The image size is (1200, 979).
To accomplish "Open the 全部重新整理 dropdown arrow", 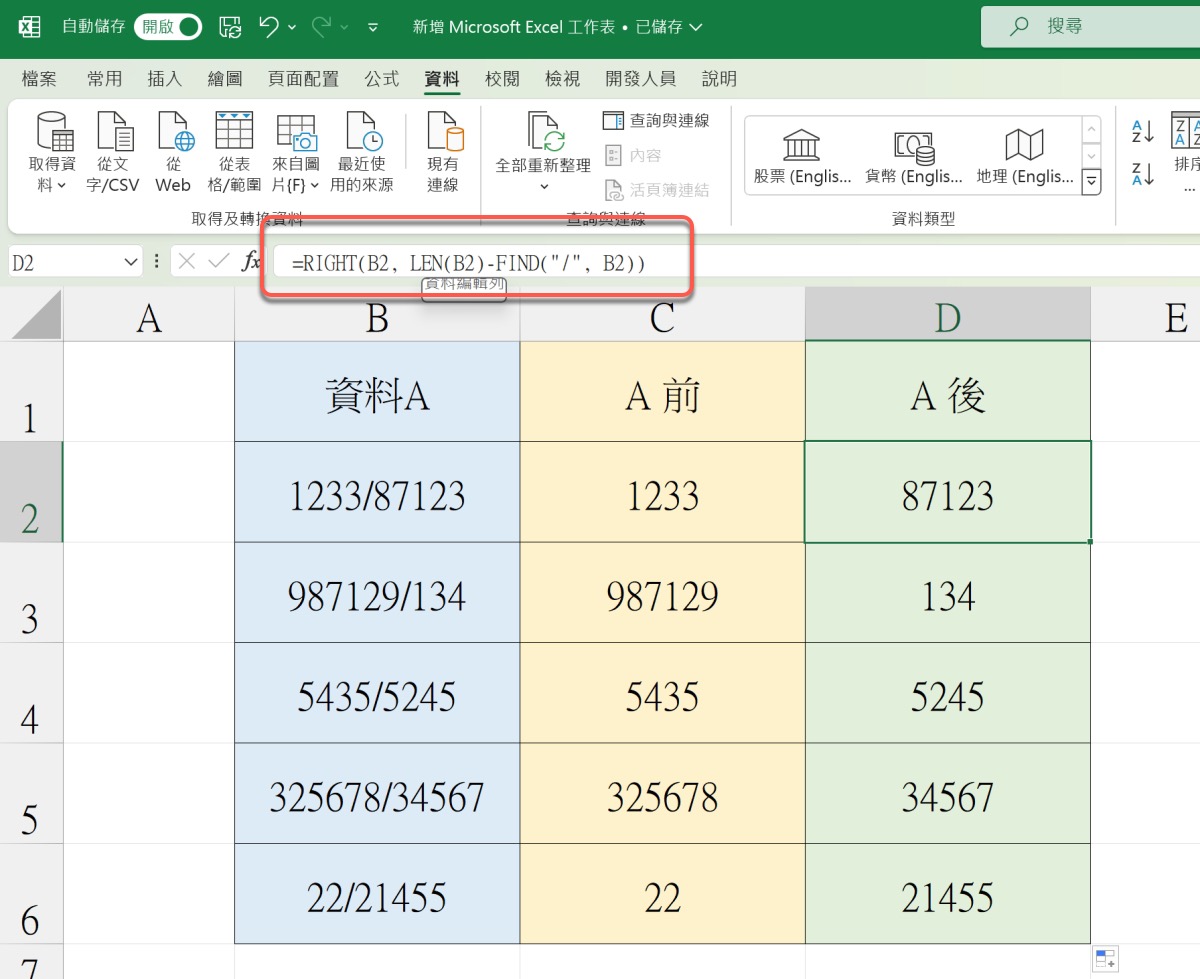I will (544, 187).
